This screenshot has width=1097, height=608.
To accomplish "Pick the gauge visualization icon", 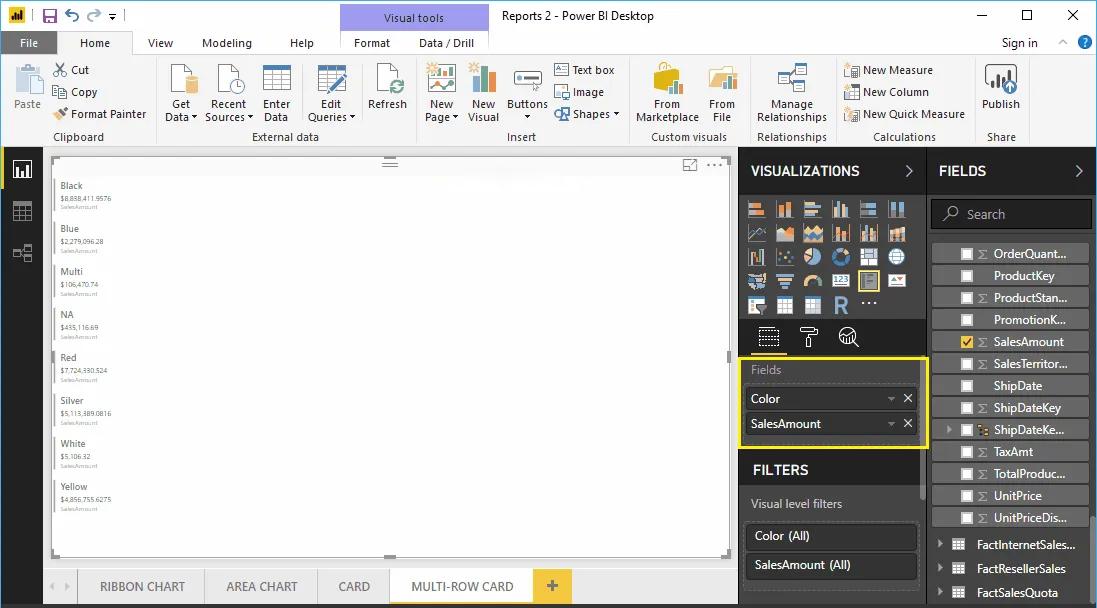I will (x=810, y=281).
